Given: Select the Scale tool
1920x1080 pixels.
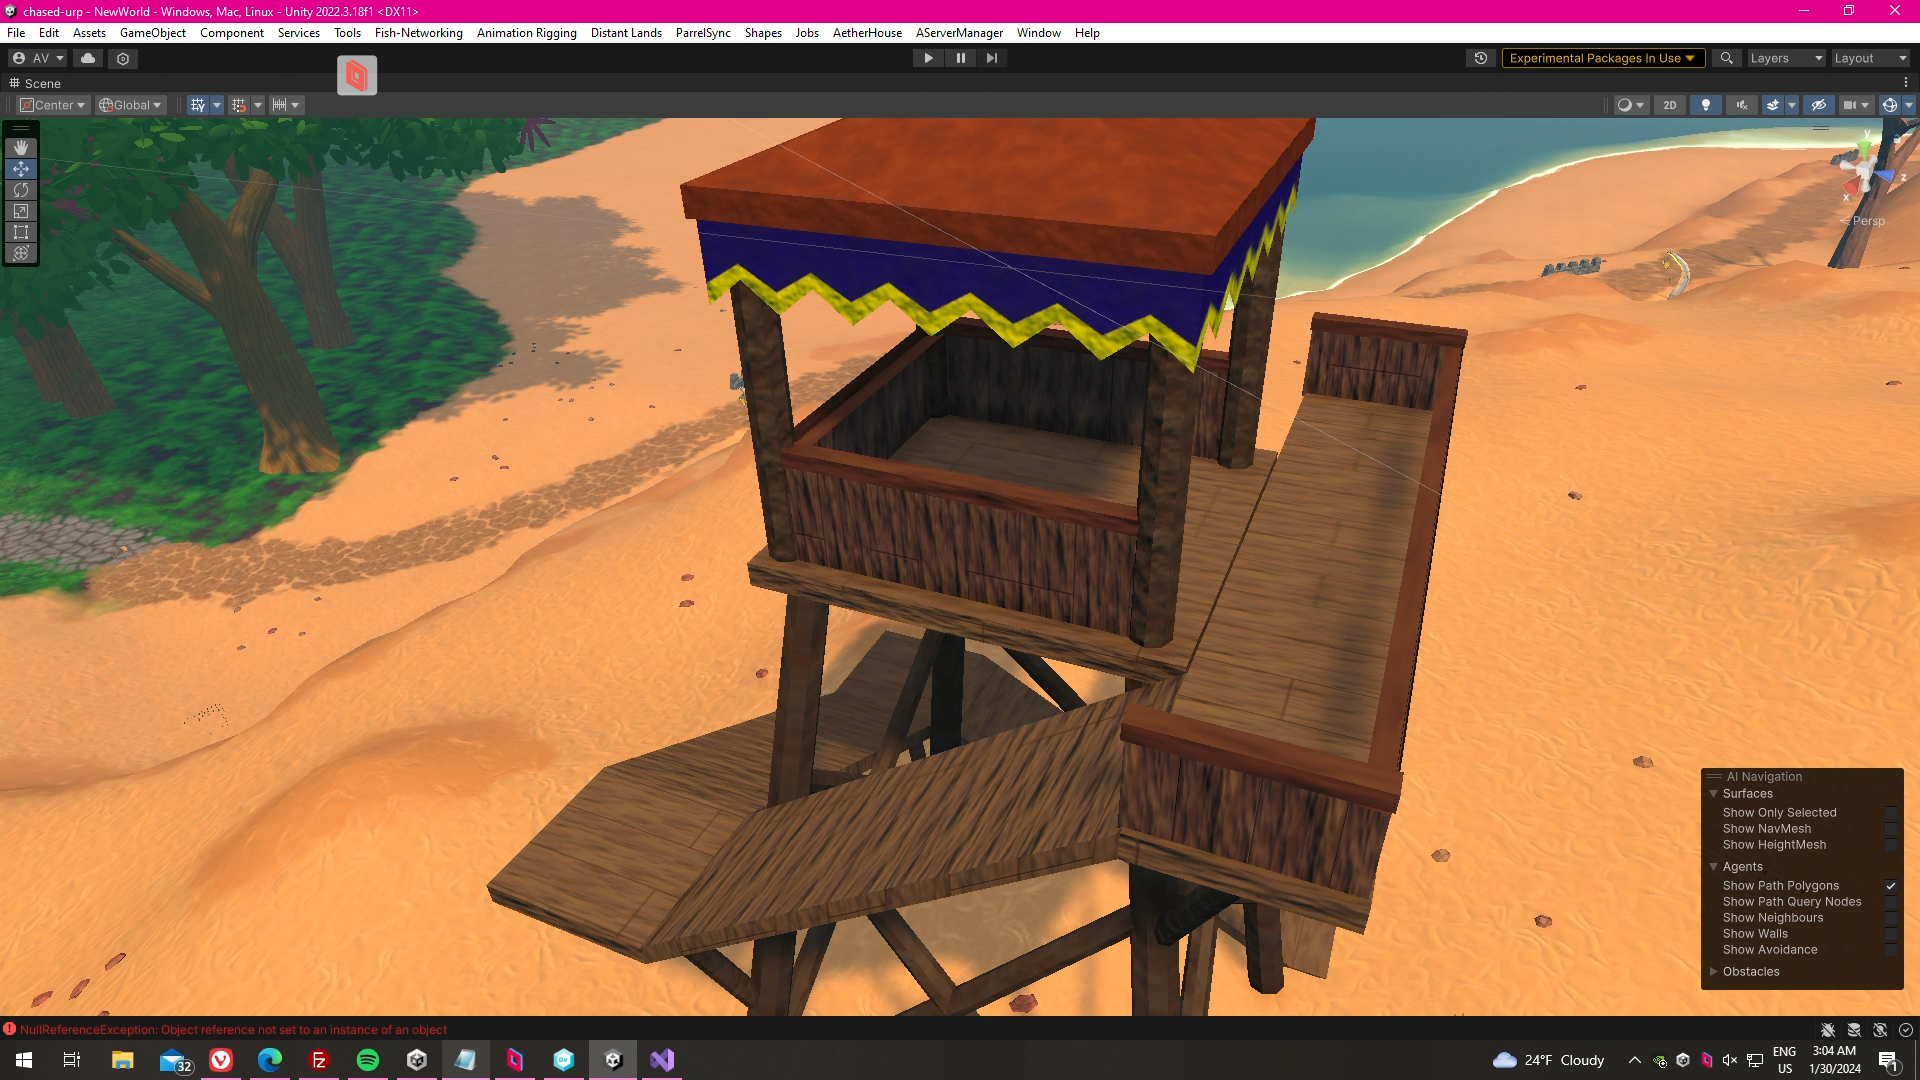Looking at the screenshot, I should 21,211.
